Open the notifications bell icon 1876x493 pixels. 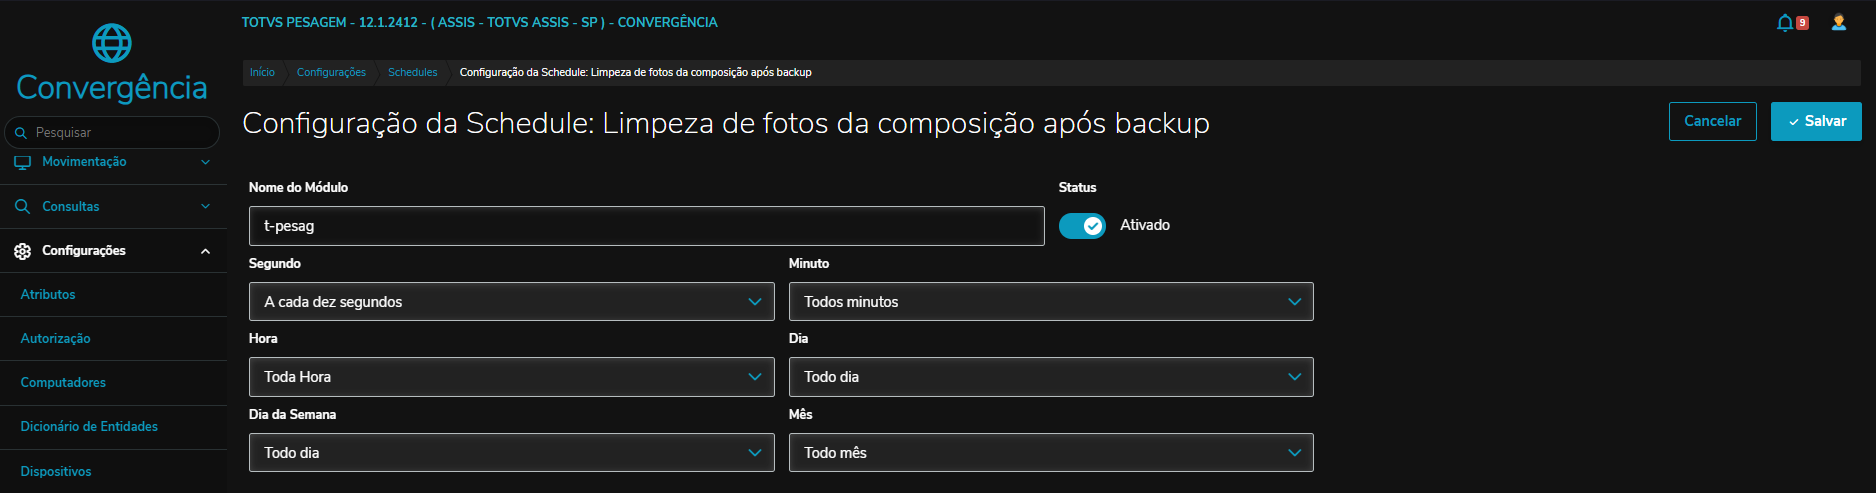(1785, 22)
